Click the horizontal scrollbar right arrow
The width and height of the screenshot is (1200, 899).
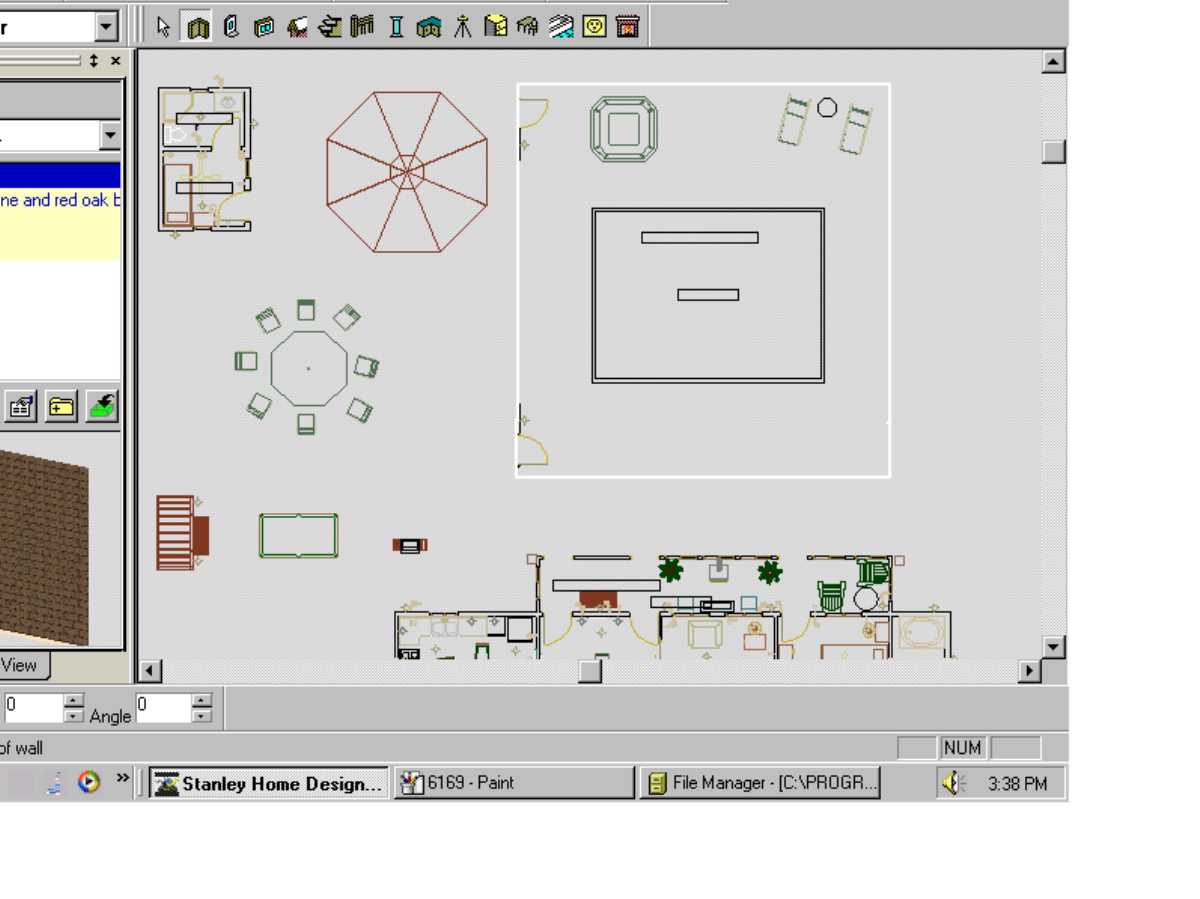pos(1030,671)
